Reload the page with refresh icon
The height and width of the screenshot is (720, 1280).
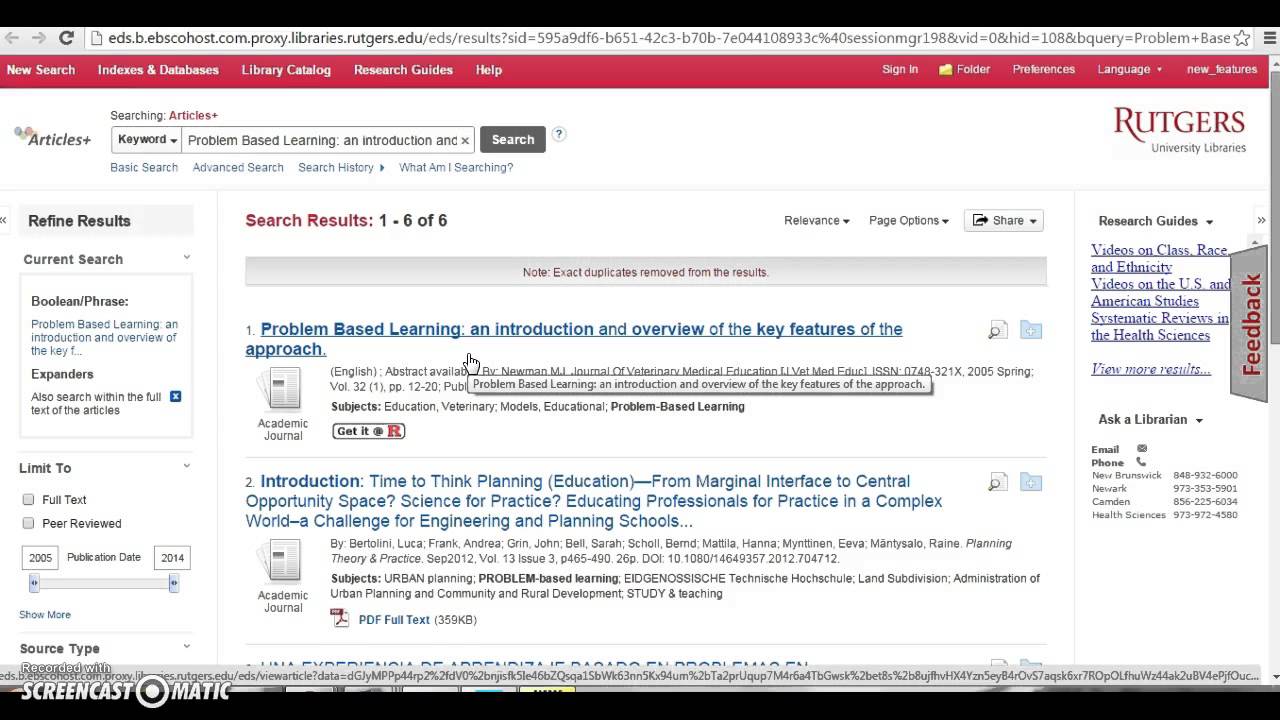click(x=66, y=38)
